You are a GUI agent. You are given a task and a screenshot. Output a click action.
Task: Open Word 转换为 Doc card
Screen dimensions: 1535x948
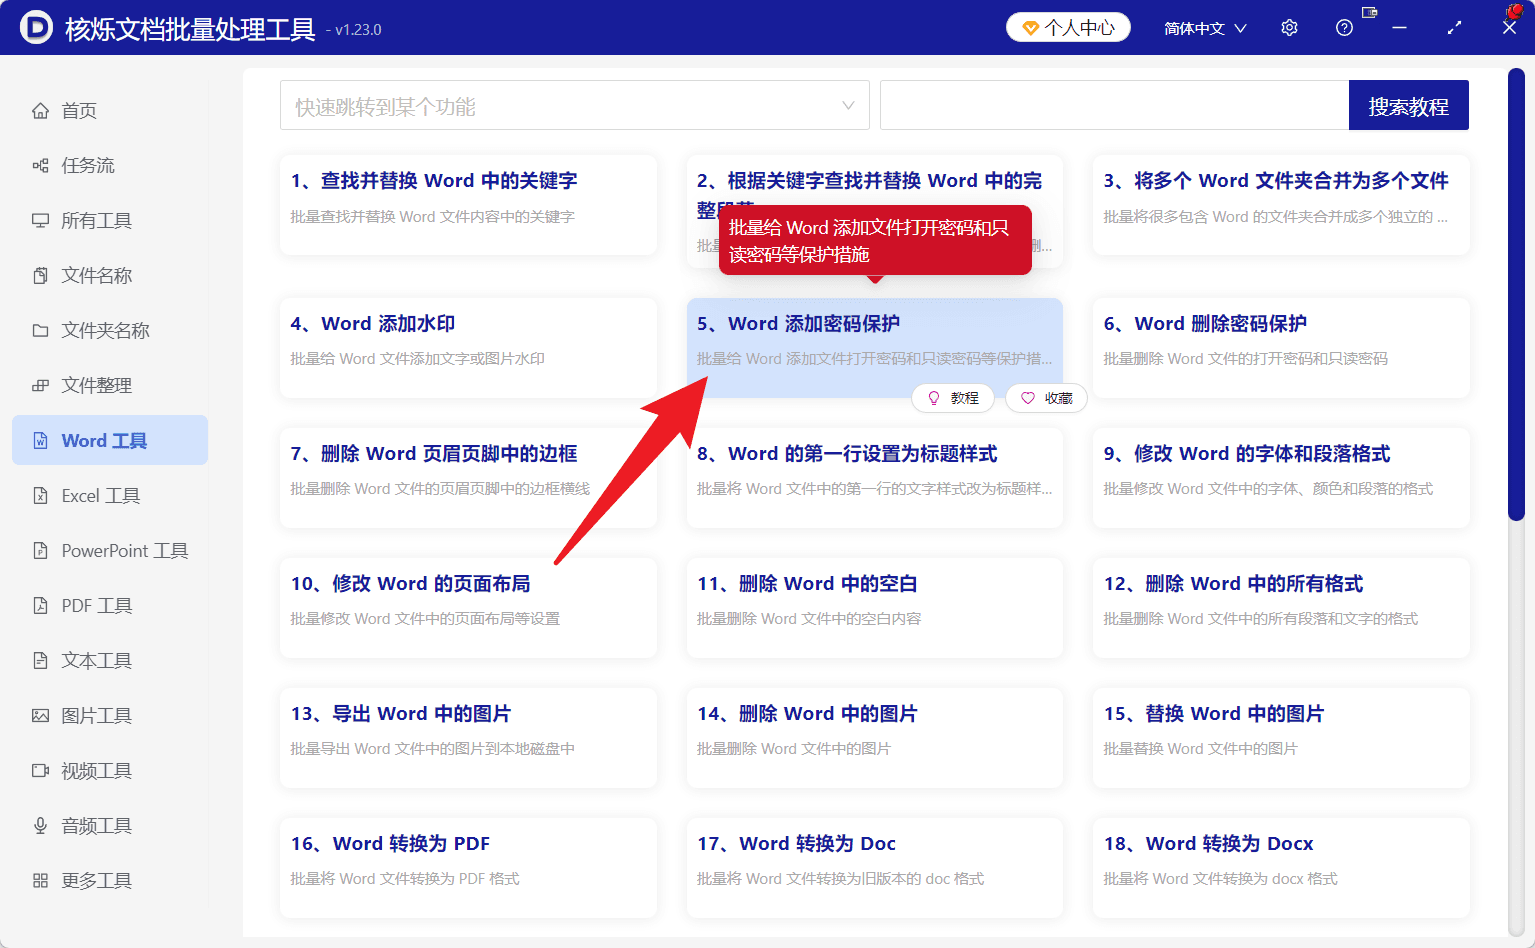pos(875,868)
